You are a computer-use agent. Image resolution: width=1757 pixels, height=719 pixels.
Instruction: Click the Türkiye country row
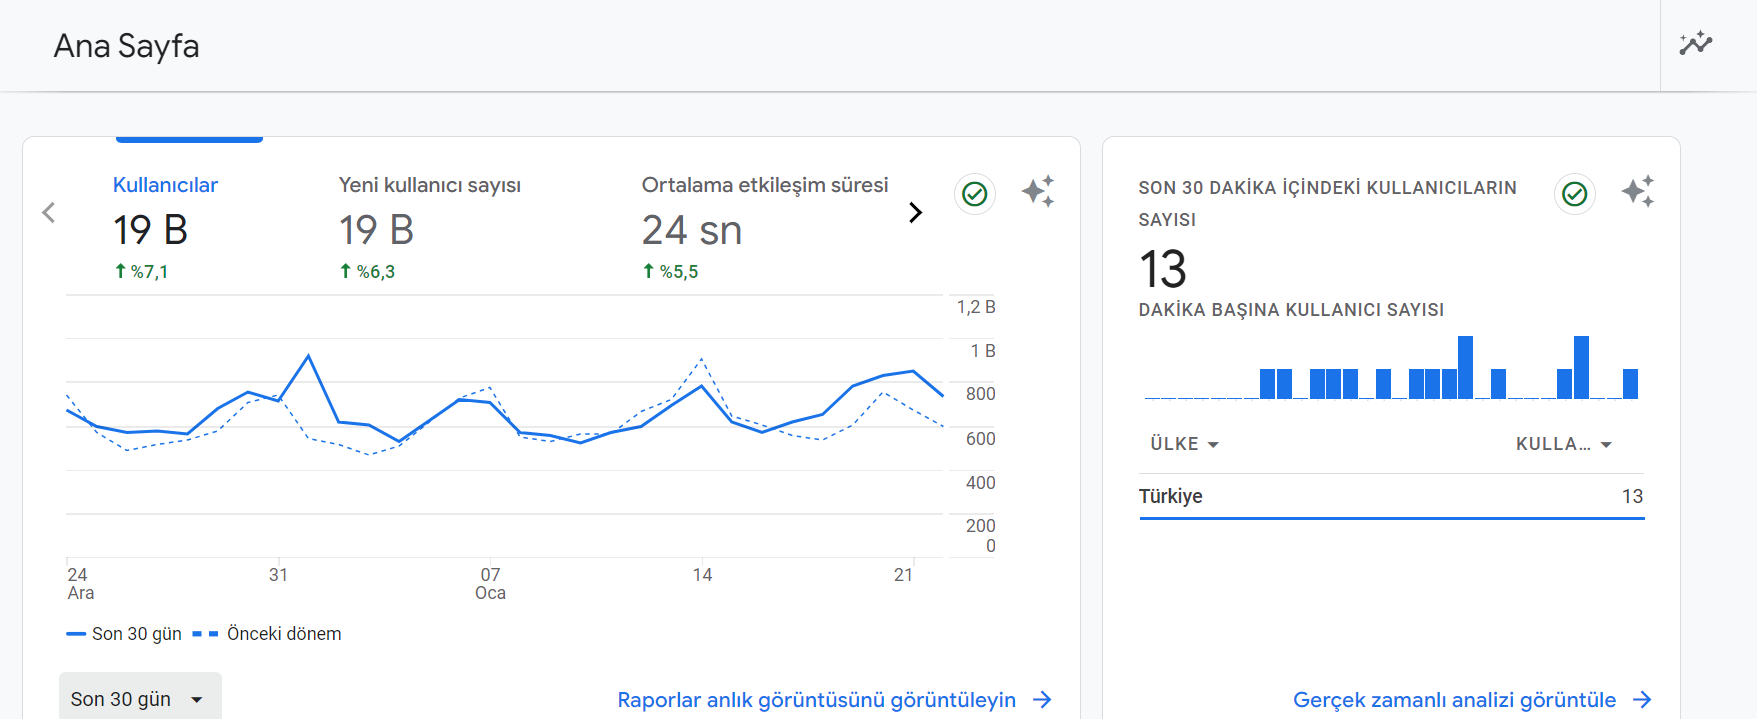[1391, 497]
